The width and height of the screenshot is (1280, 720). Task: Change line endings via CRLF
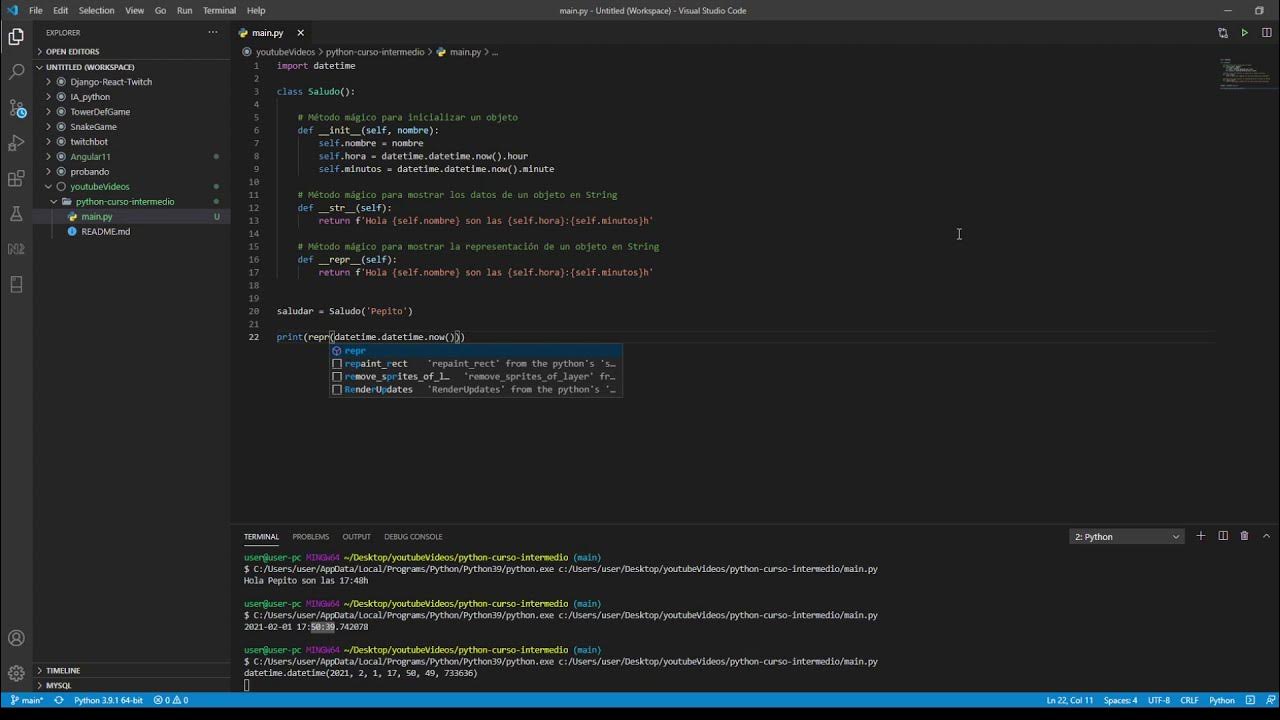tap(1189, 700)
